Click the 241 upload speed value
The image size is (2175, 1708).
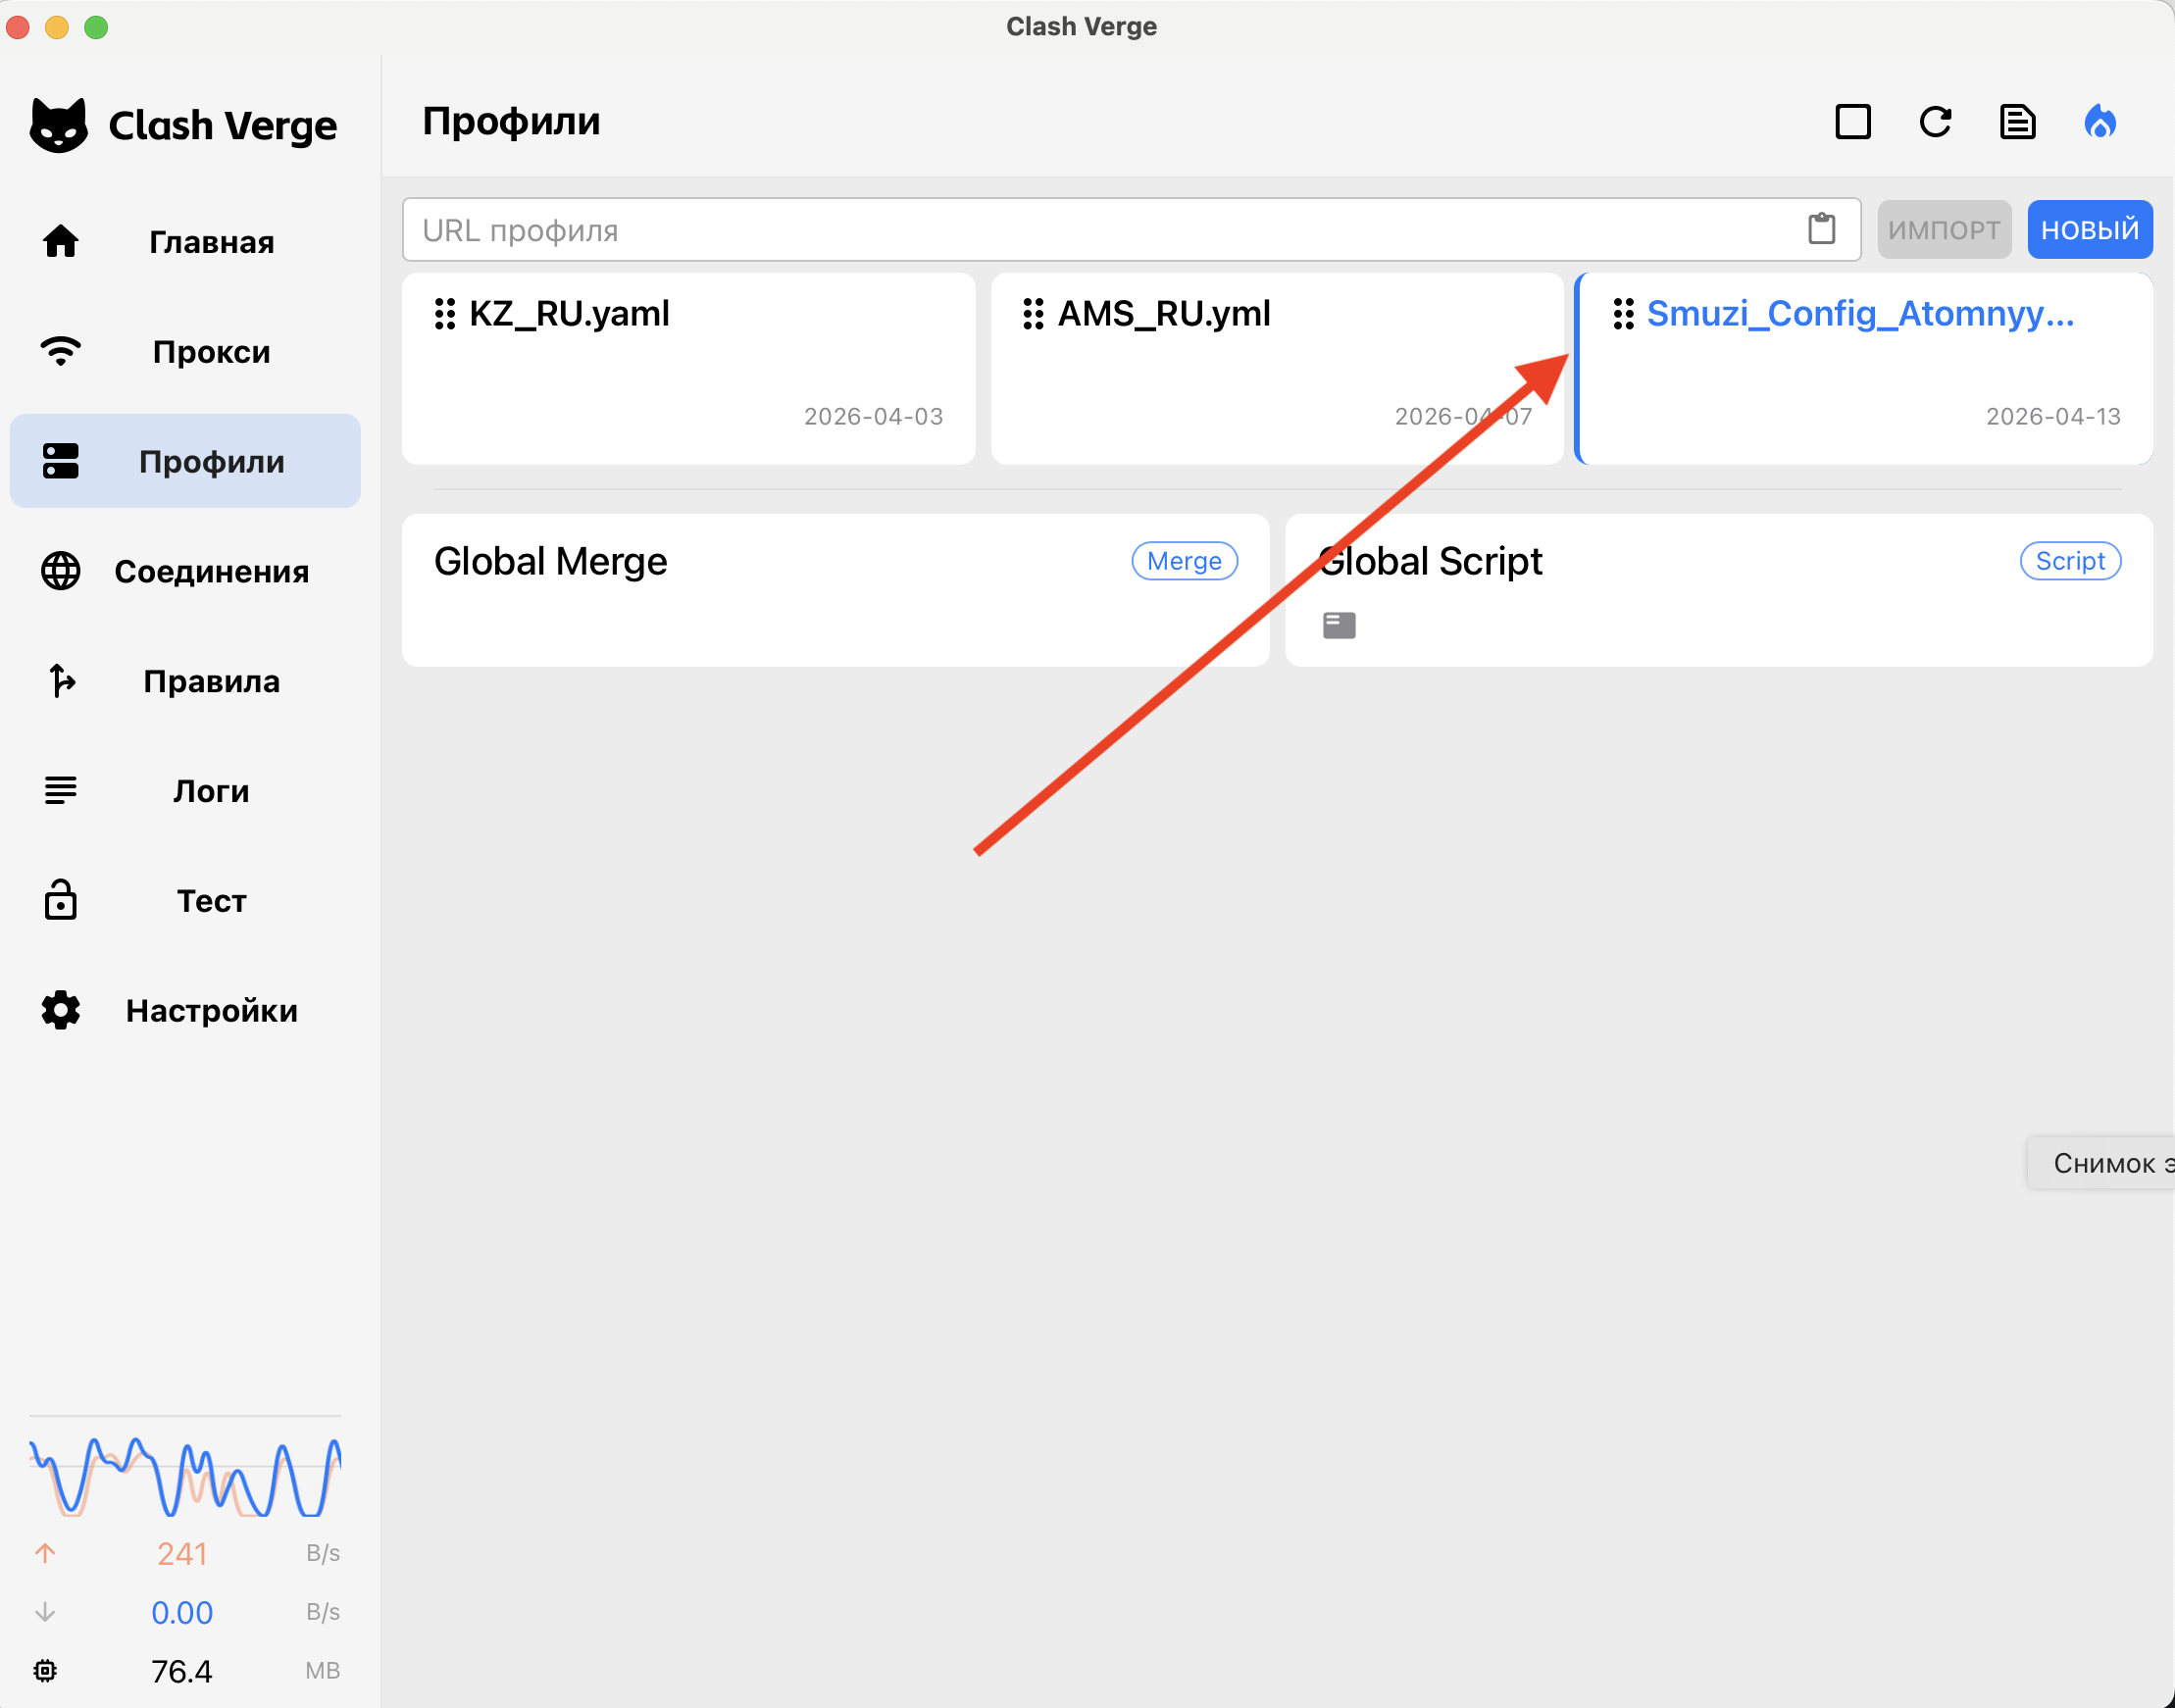(x=182, y=1554)
